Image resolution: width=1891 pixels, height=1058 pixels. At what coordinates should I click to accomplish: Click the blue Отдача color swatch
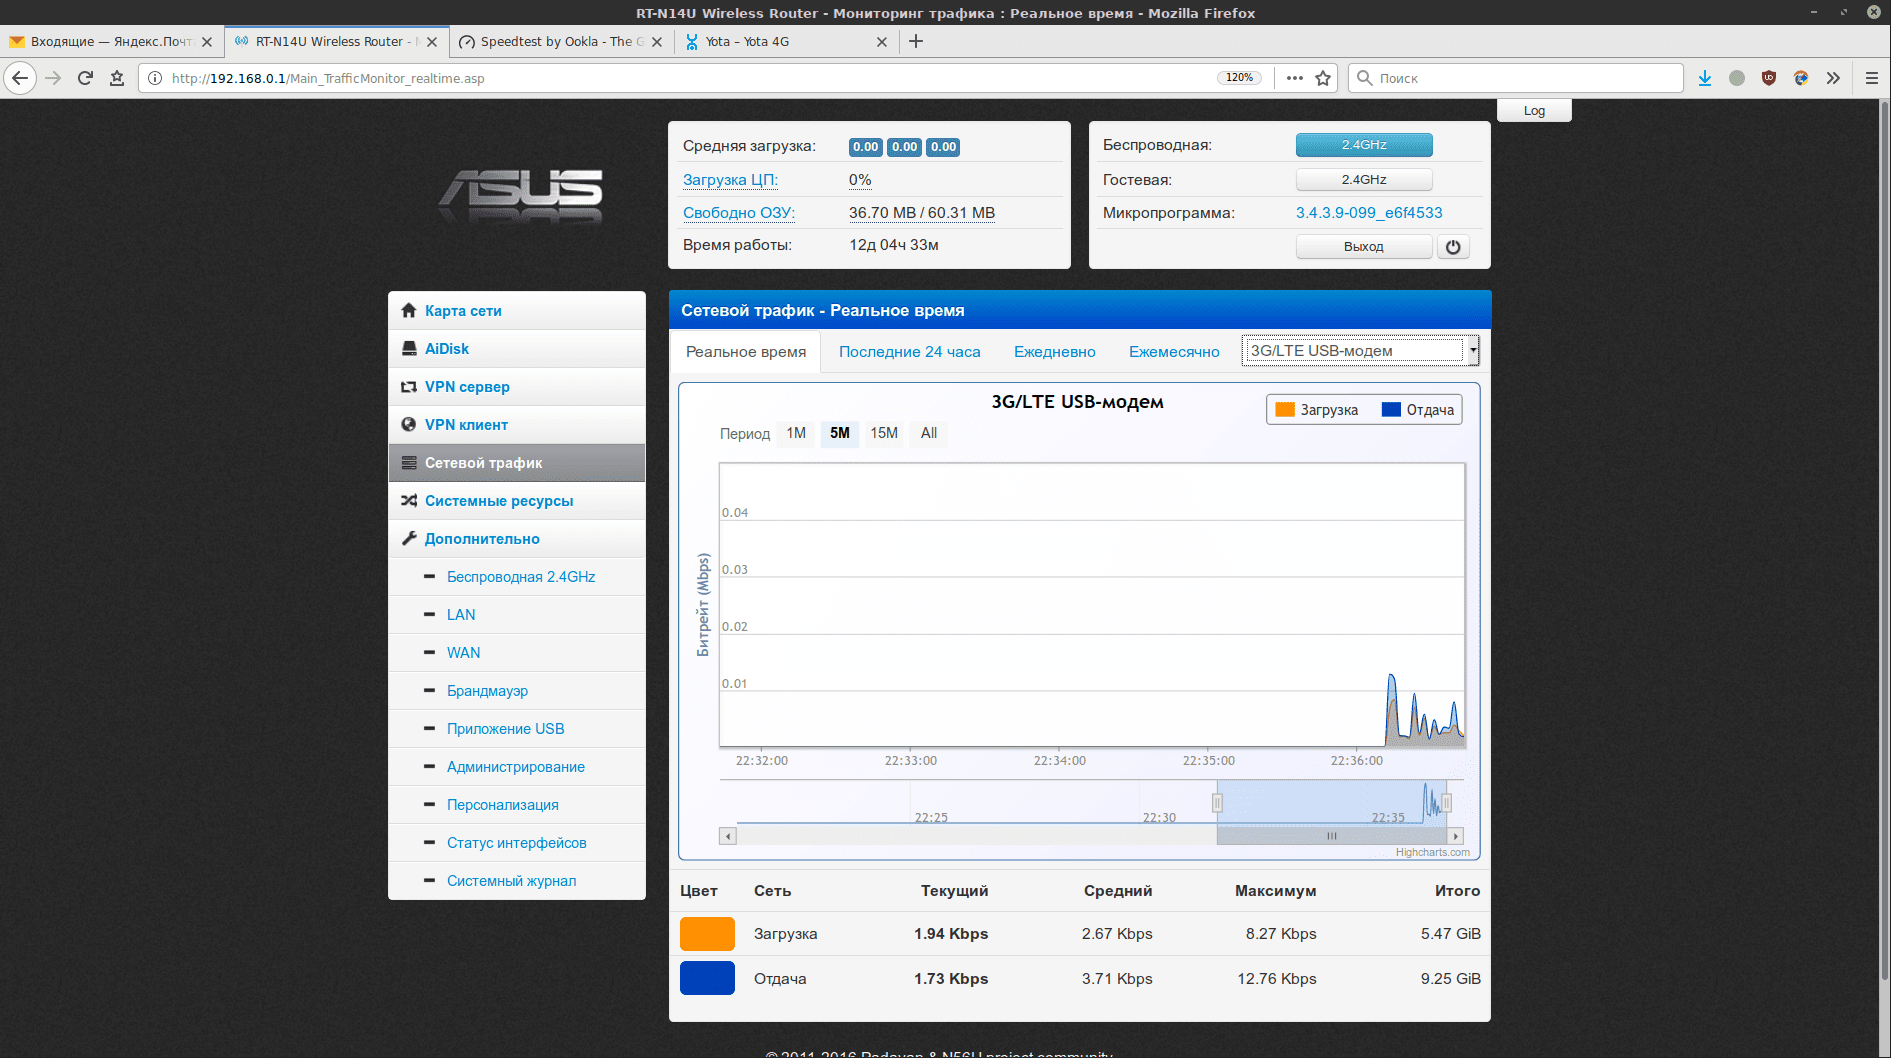point(707,978)
